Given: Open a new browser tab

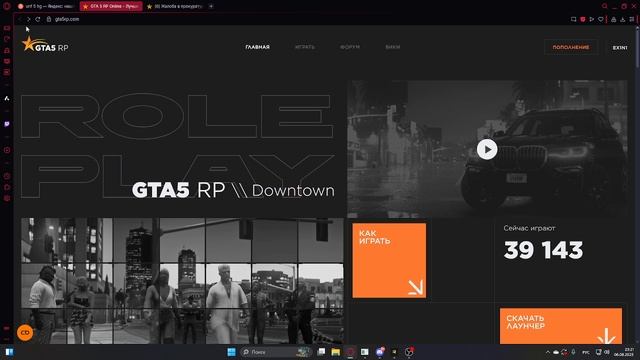Looking at the screenshot, I should [211, 6].
